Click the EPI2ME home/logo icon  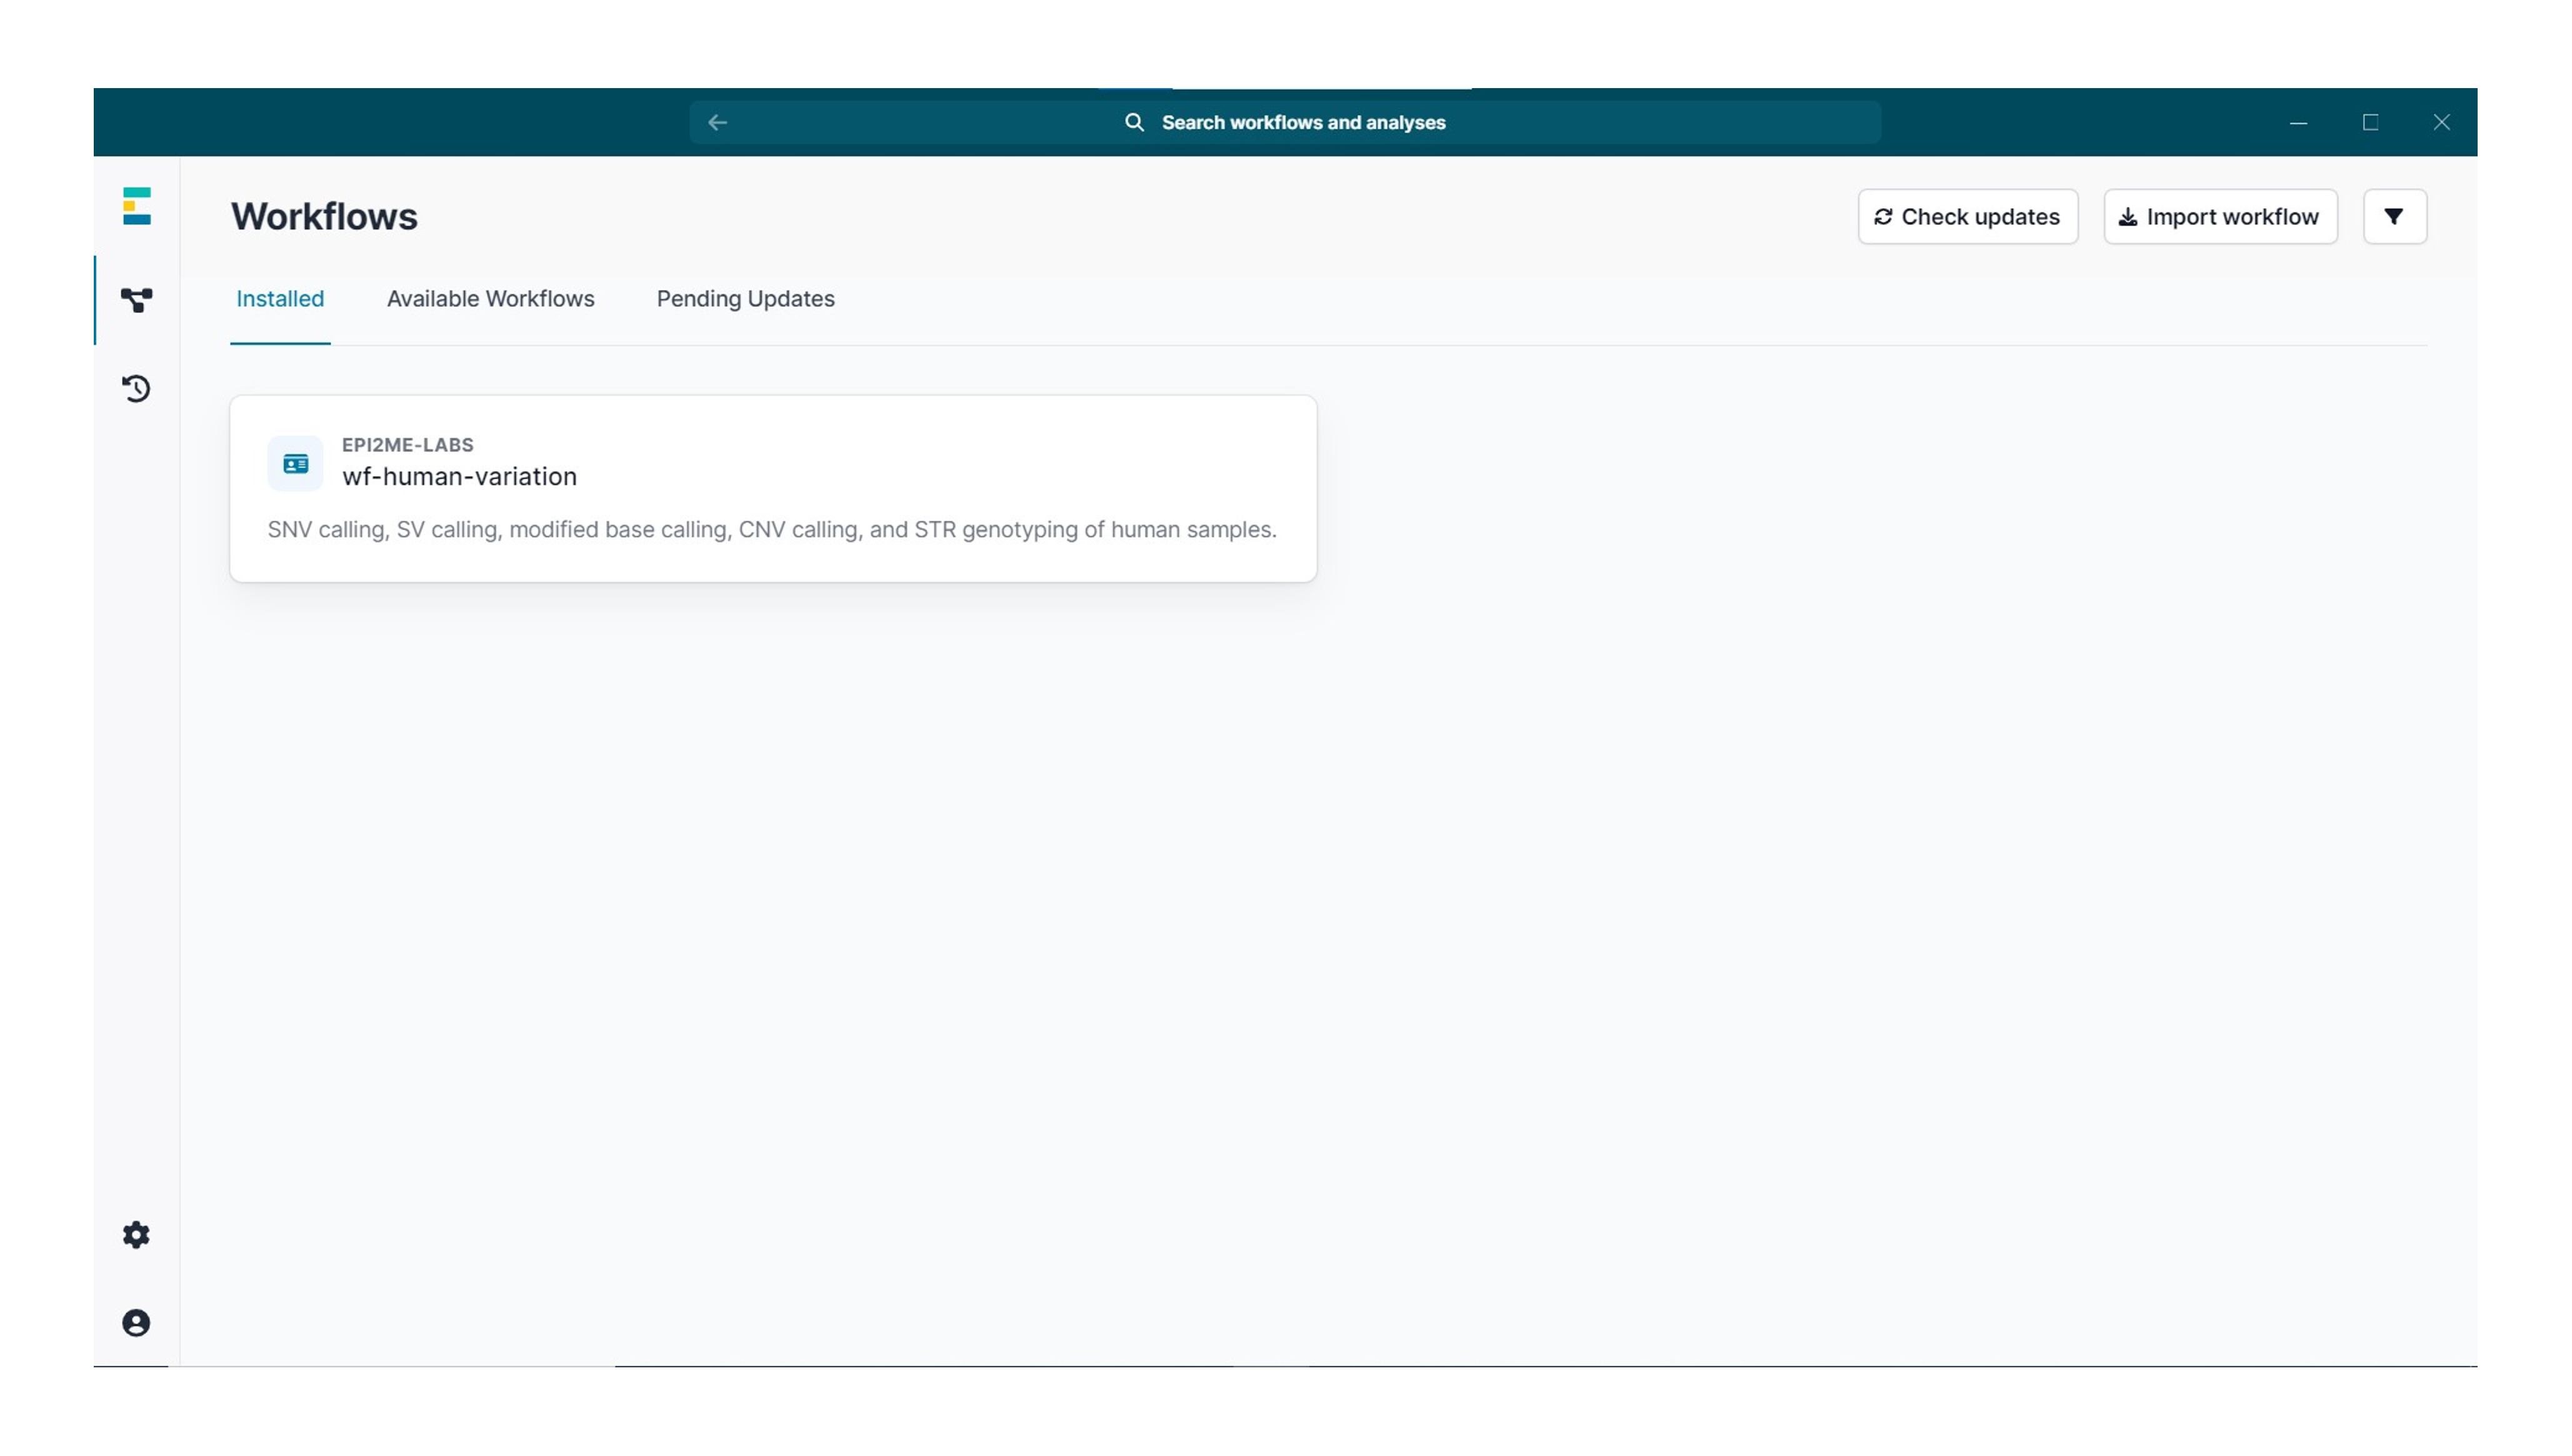[x=136, y=207]
